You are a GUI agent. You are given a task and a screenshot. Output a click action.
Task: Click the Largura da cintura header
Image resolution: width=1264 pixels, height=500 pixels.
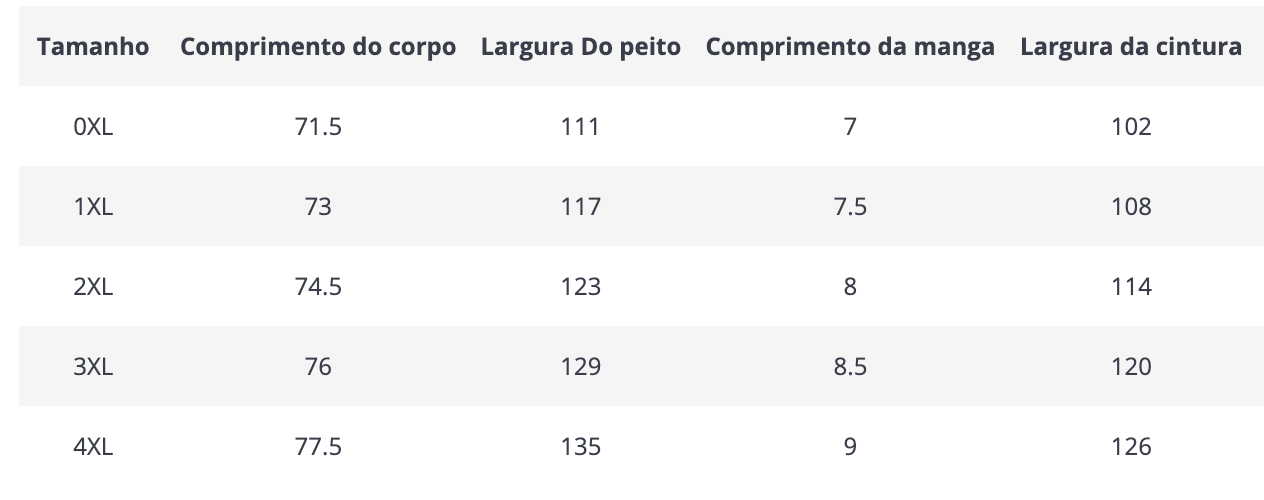1131,47
